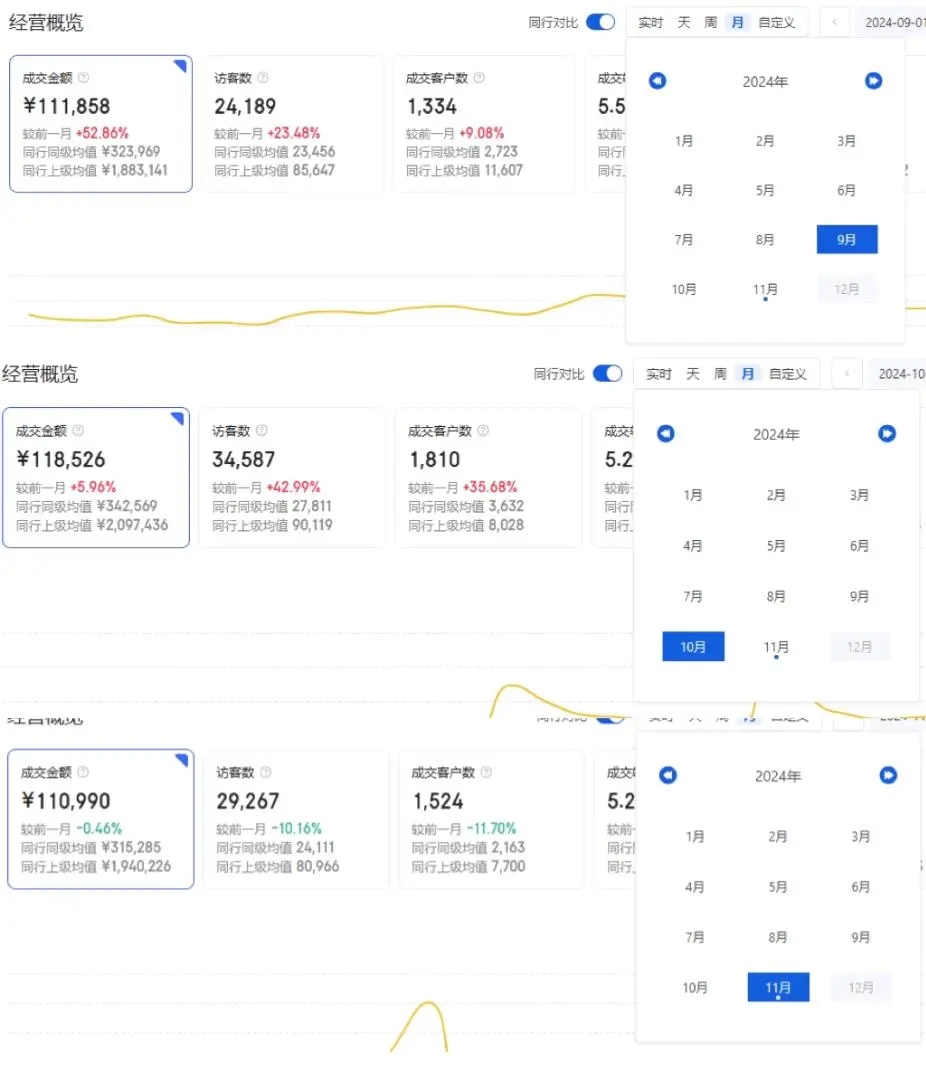
Task: Open help icon beside 成交金额 above ¥110,990
Action: 83,772
